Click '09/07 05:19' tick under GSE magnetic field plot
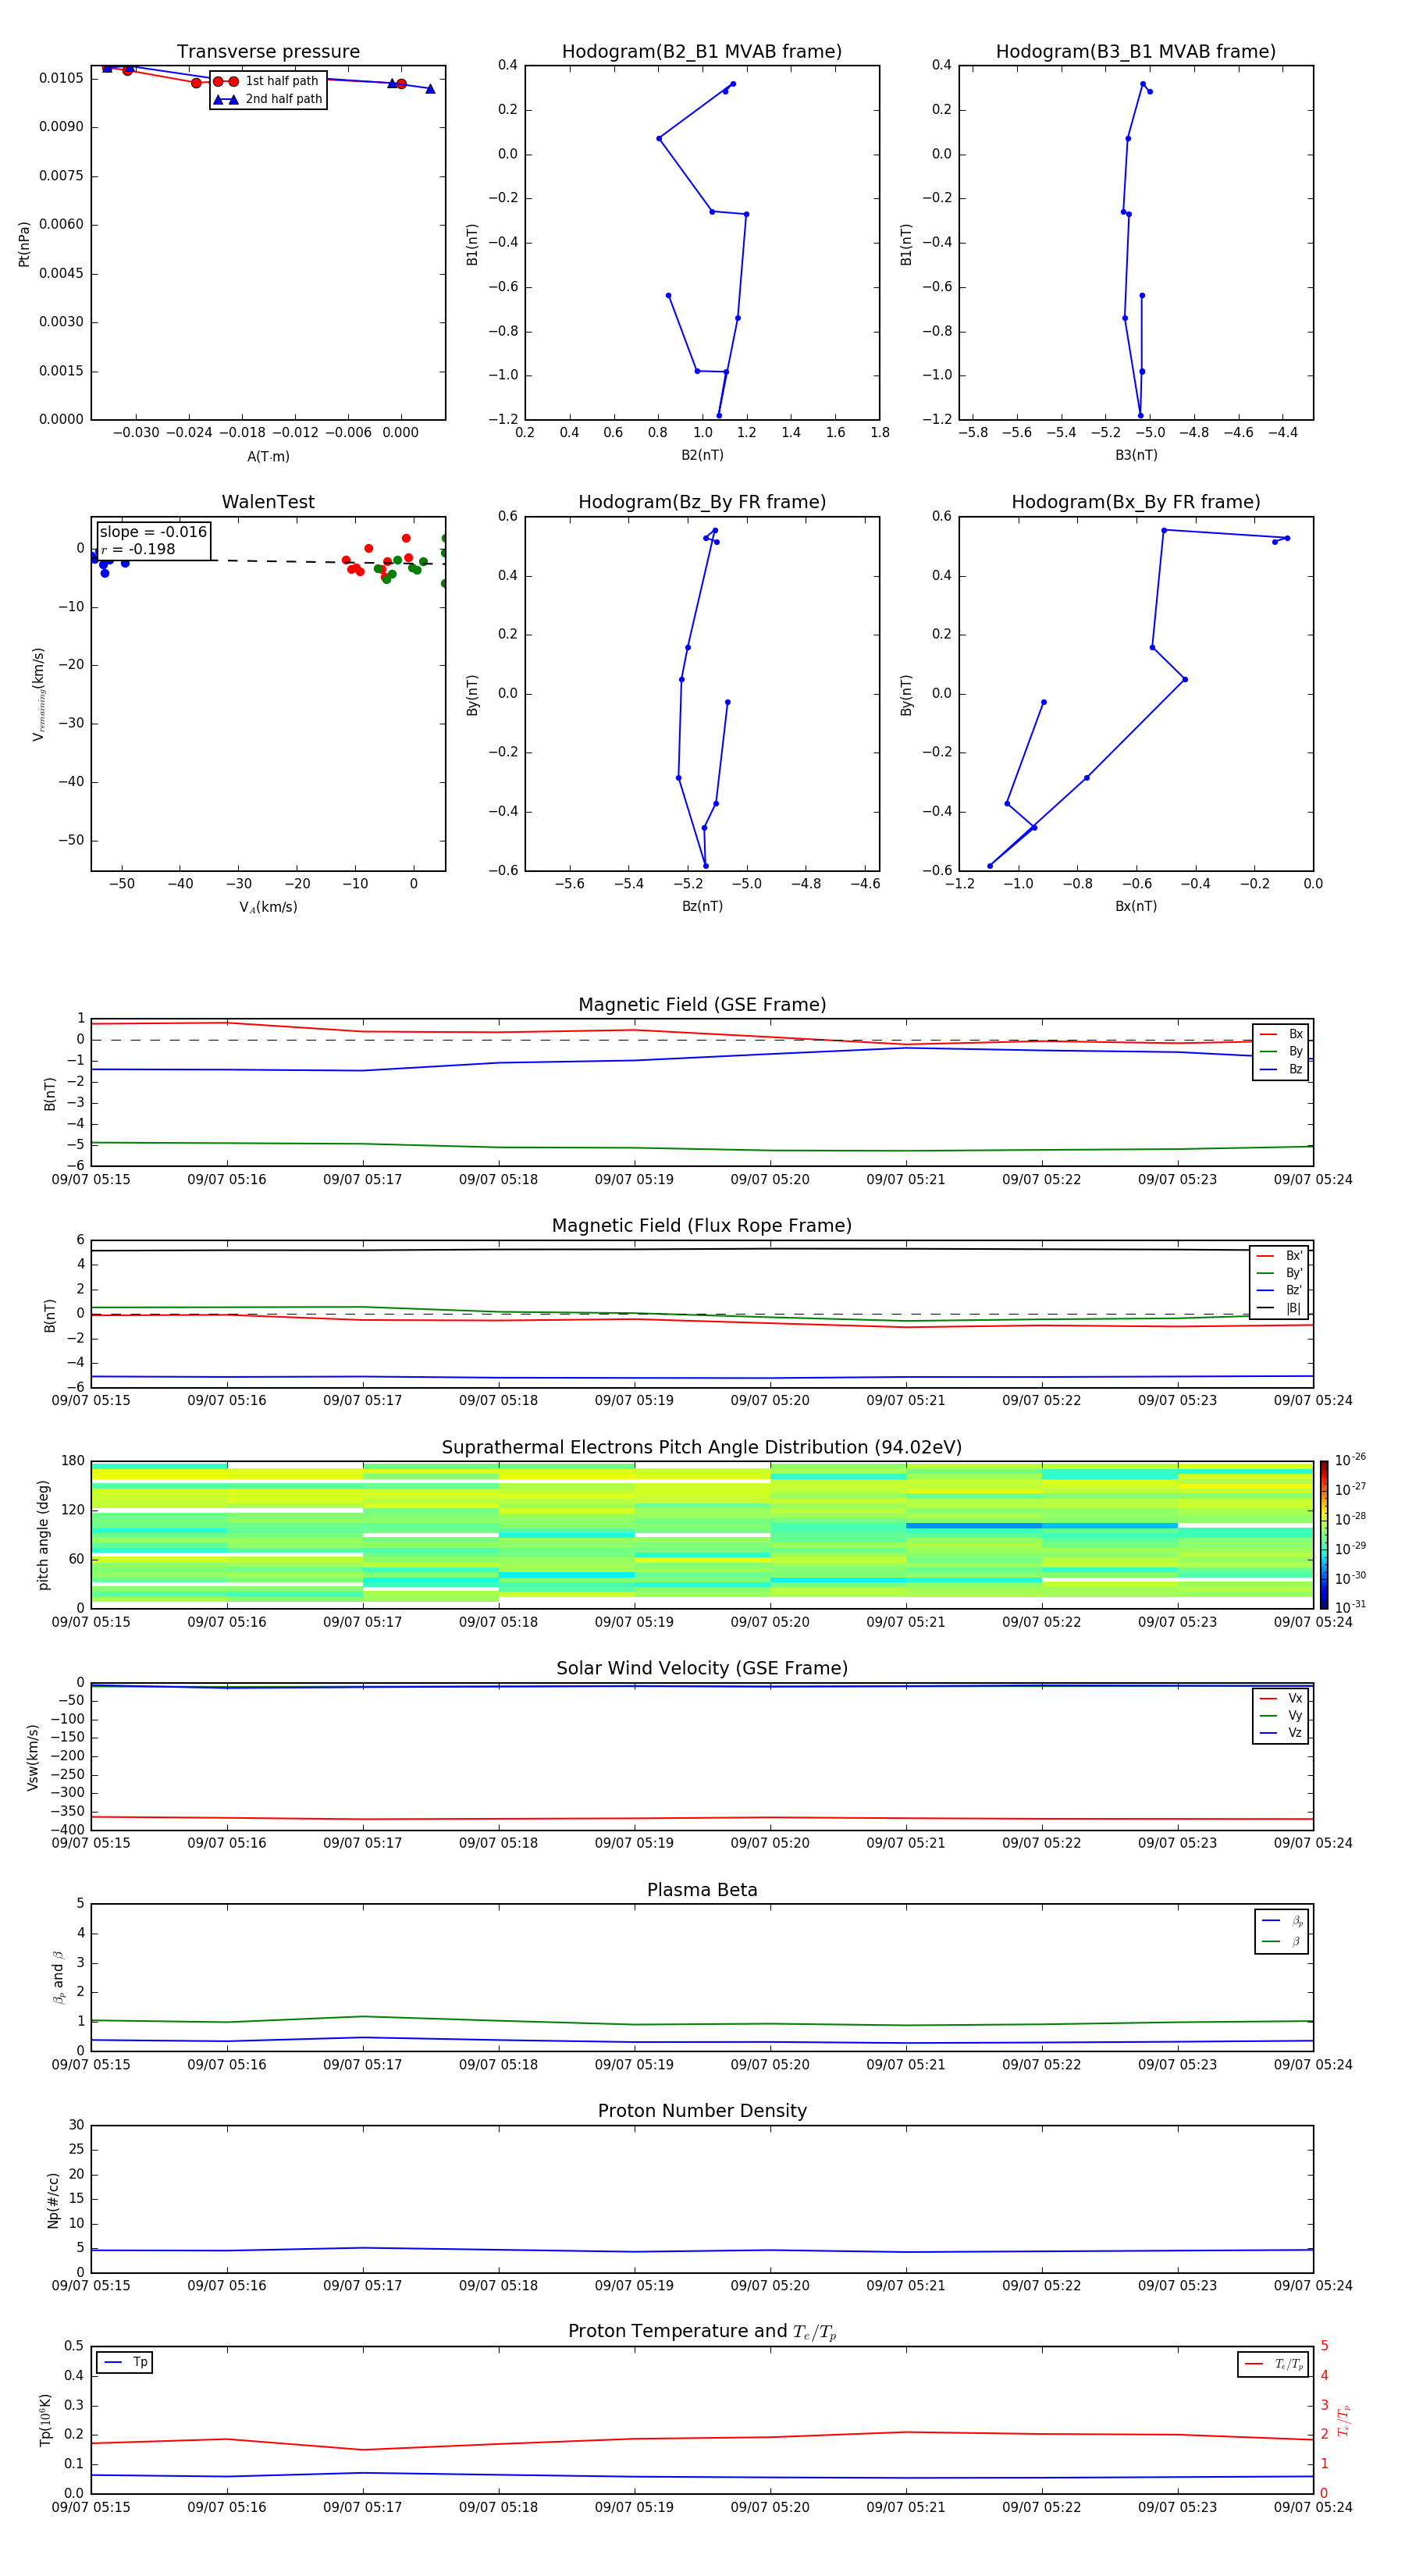Image resolution: width=1405 pixels, height=2576 pixels. pos(634,1180)
